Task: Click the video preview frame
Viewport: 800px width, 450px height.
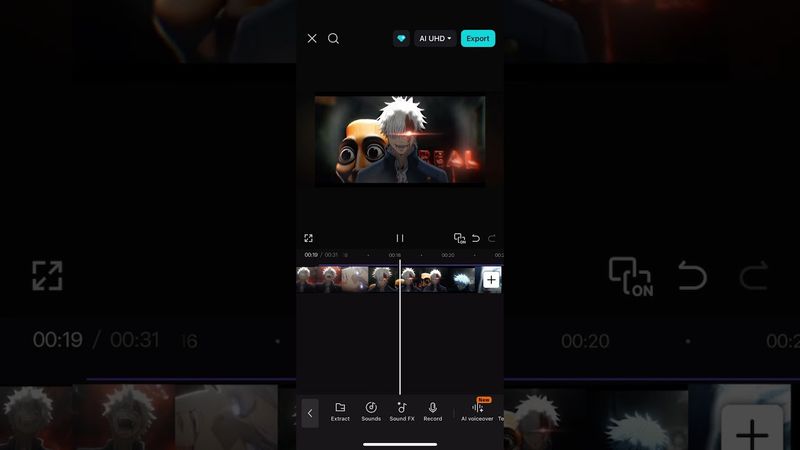Action: click(400, 140)
